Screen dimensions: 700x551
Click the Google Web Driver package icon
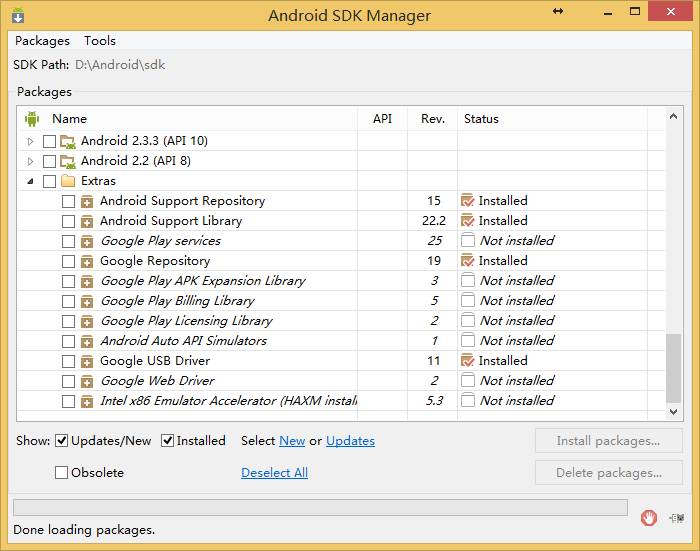coord(87,381)
